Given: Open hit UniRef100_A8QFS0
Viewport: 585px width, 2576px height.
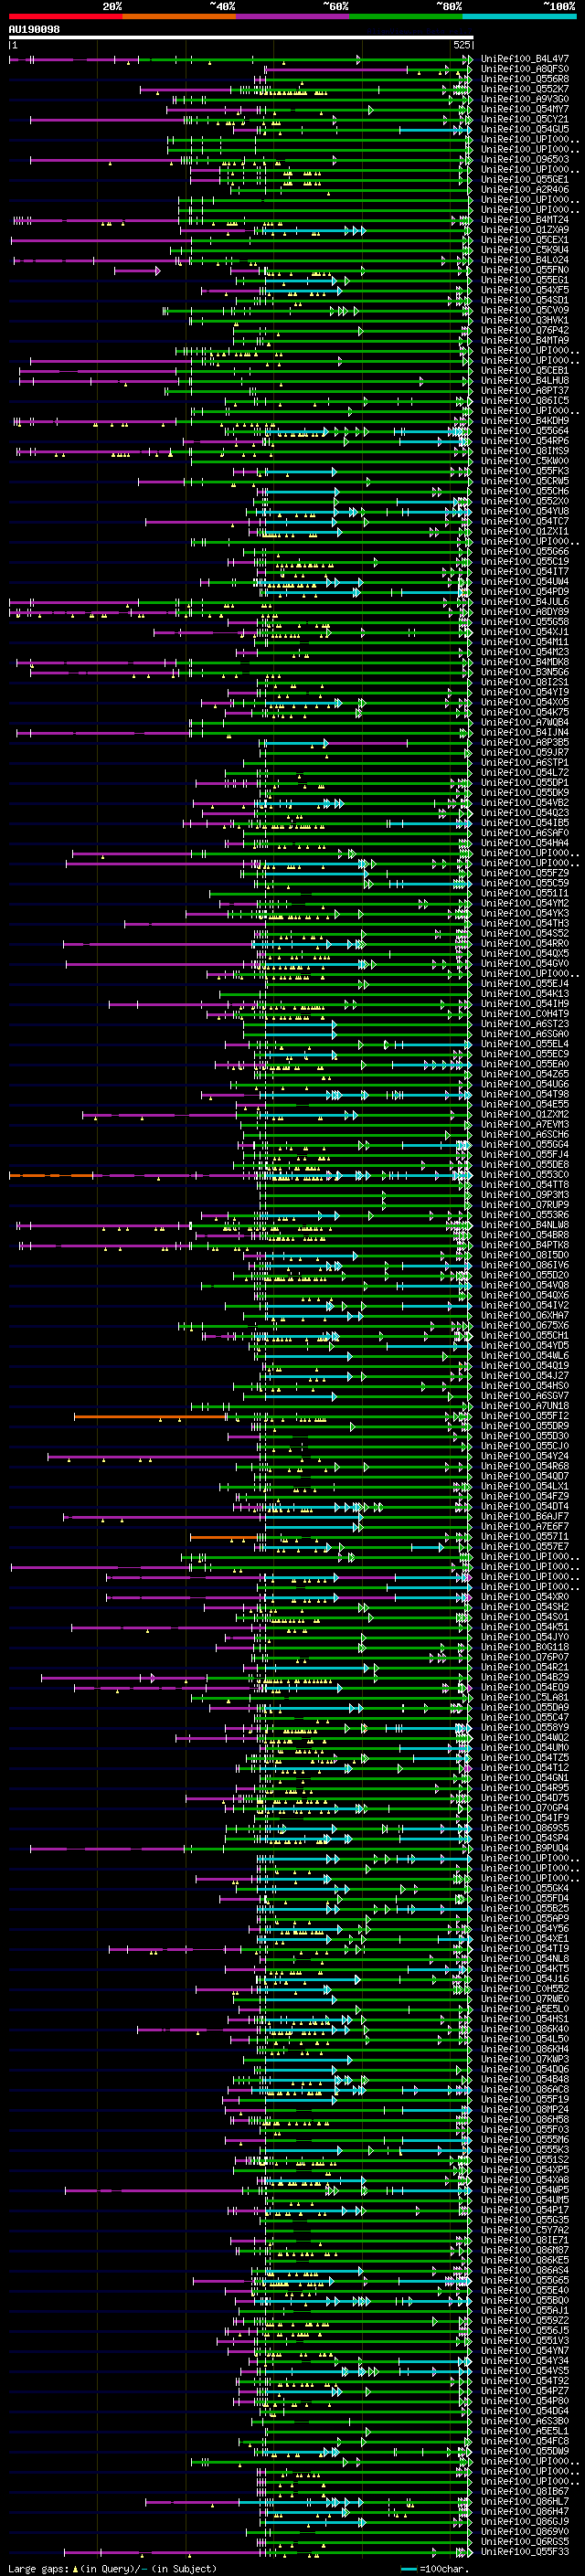Looking at the screenshot, I should click(x=525, y=69).
